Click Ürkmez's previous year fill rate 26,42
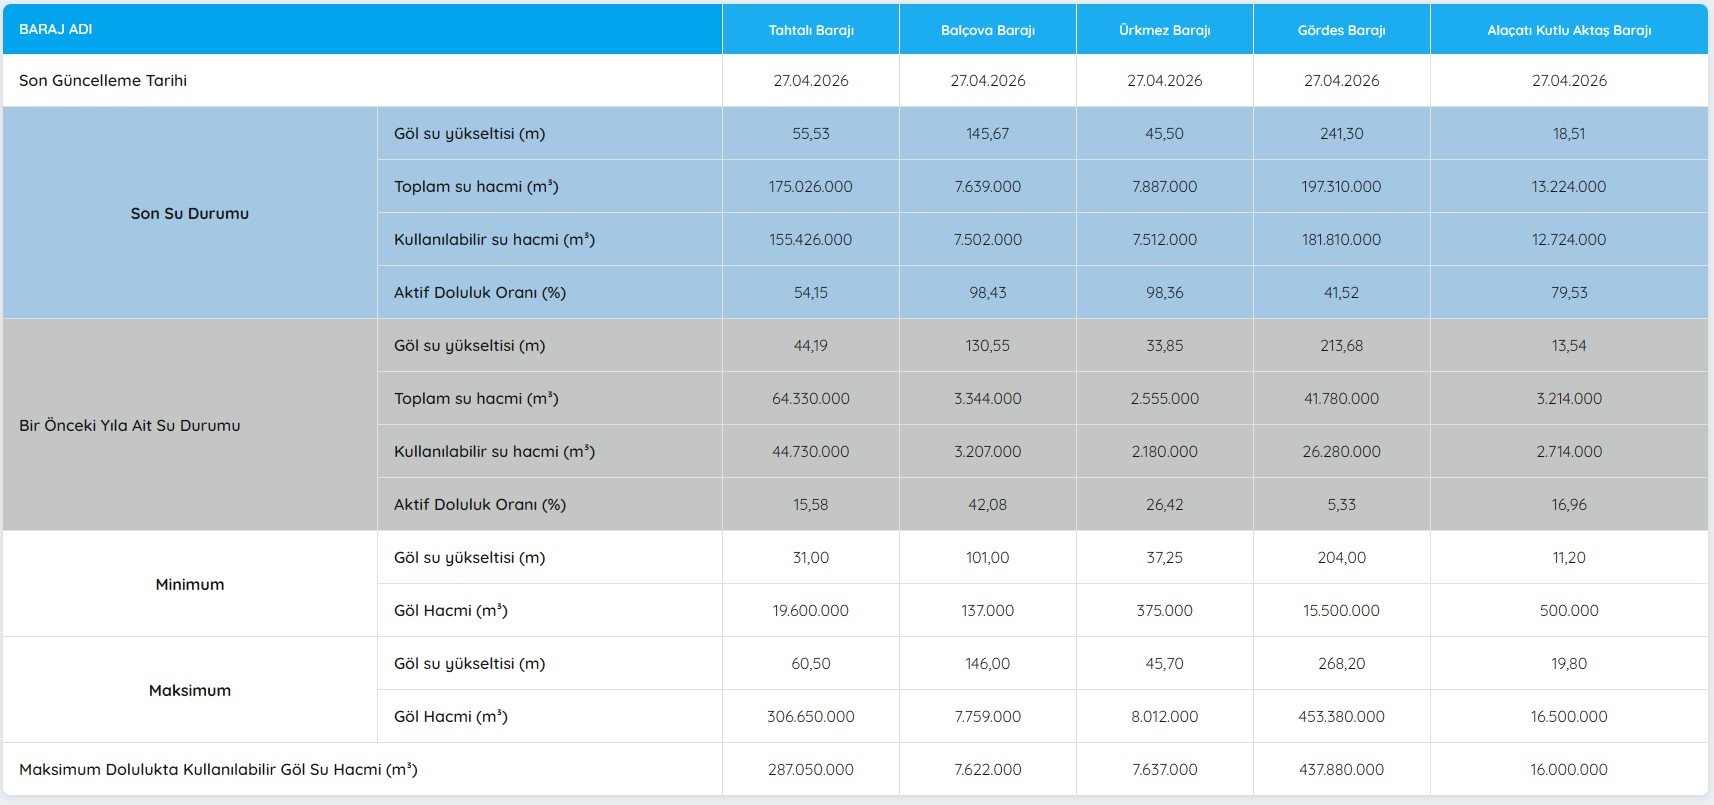Screen dimensions: 1714x805 pyautogui.click(x=1164, y=504)
